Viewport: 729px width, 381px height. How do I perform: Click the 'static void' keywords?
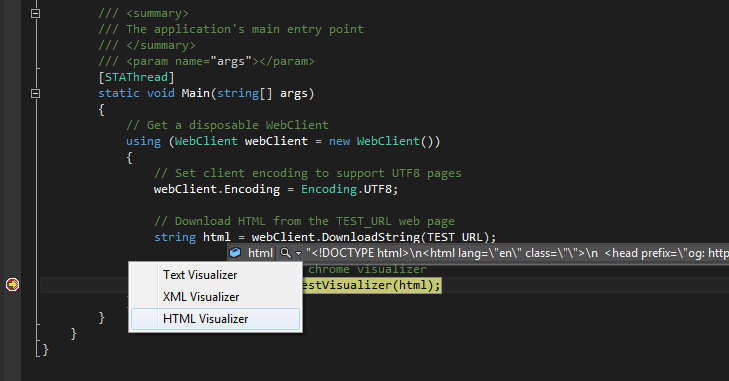136,93
